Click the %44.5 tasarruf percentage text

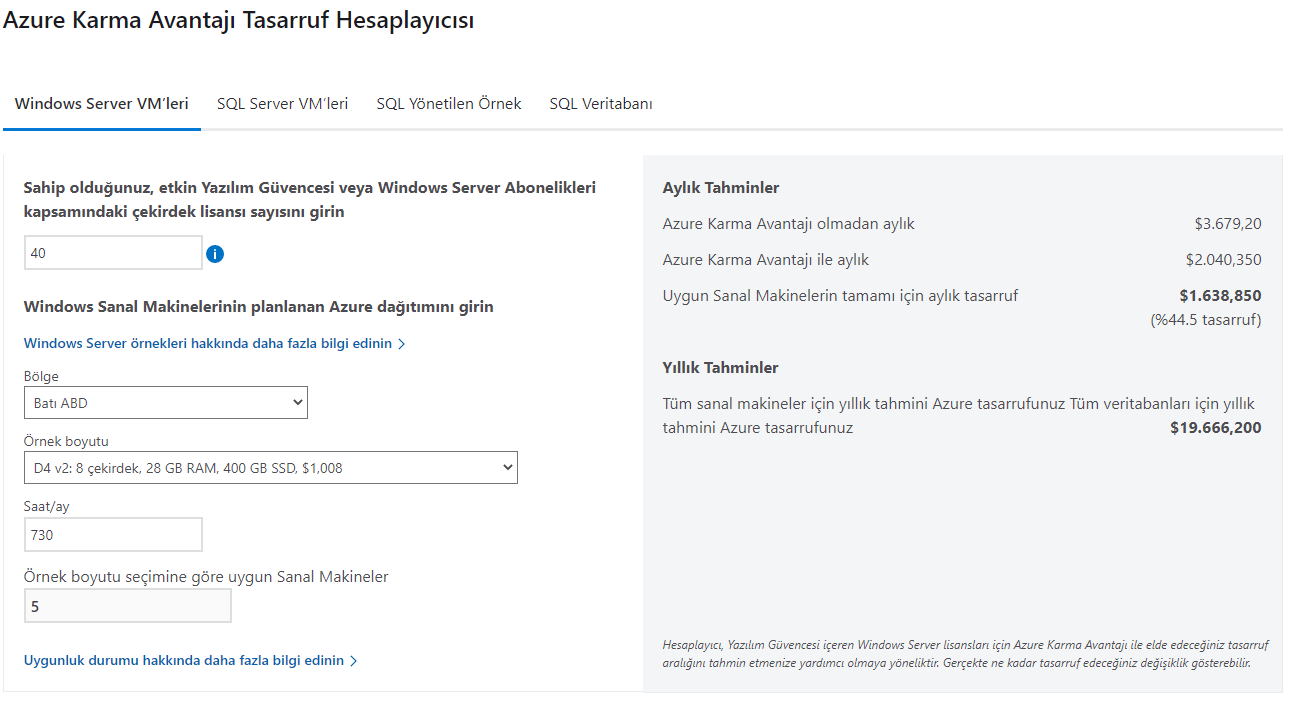pyautogui.click(x=1206, y=320)
